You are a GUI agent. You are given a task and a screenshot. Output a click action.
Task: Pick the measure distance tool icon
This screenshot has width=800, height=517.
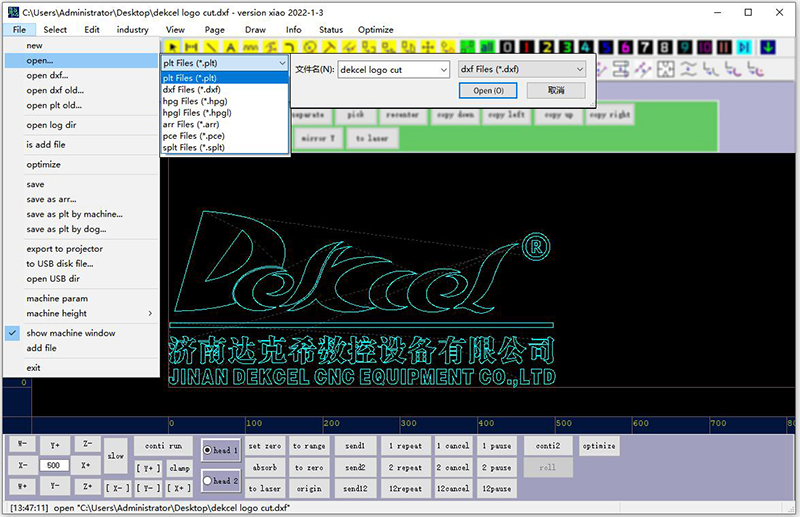click(x=192, y=47)
